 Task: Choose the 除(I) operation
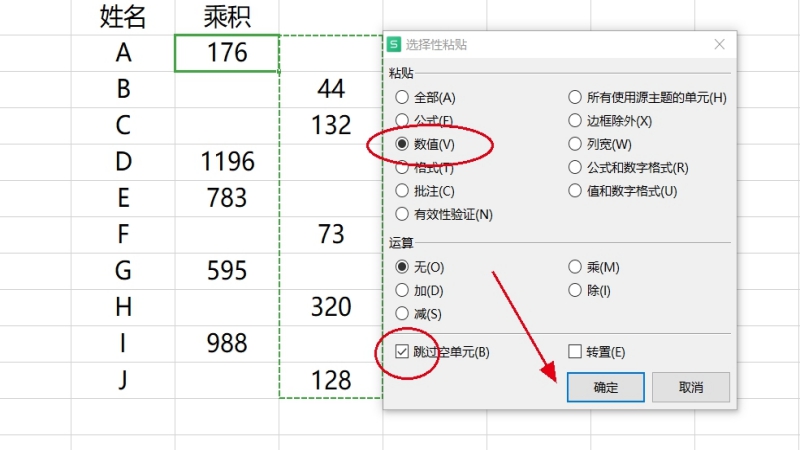click(575, 291)
